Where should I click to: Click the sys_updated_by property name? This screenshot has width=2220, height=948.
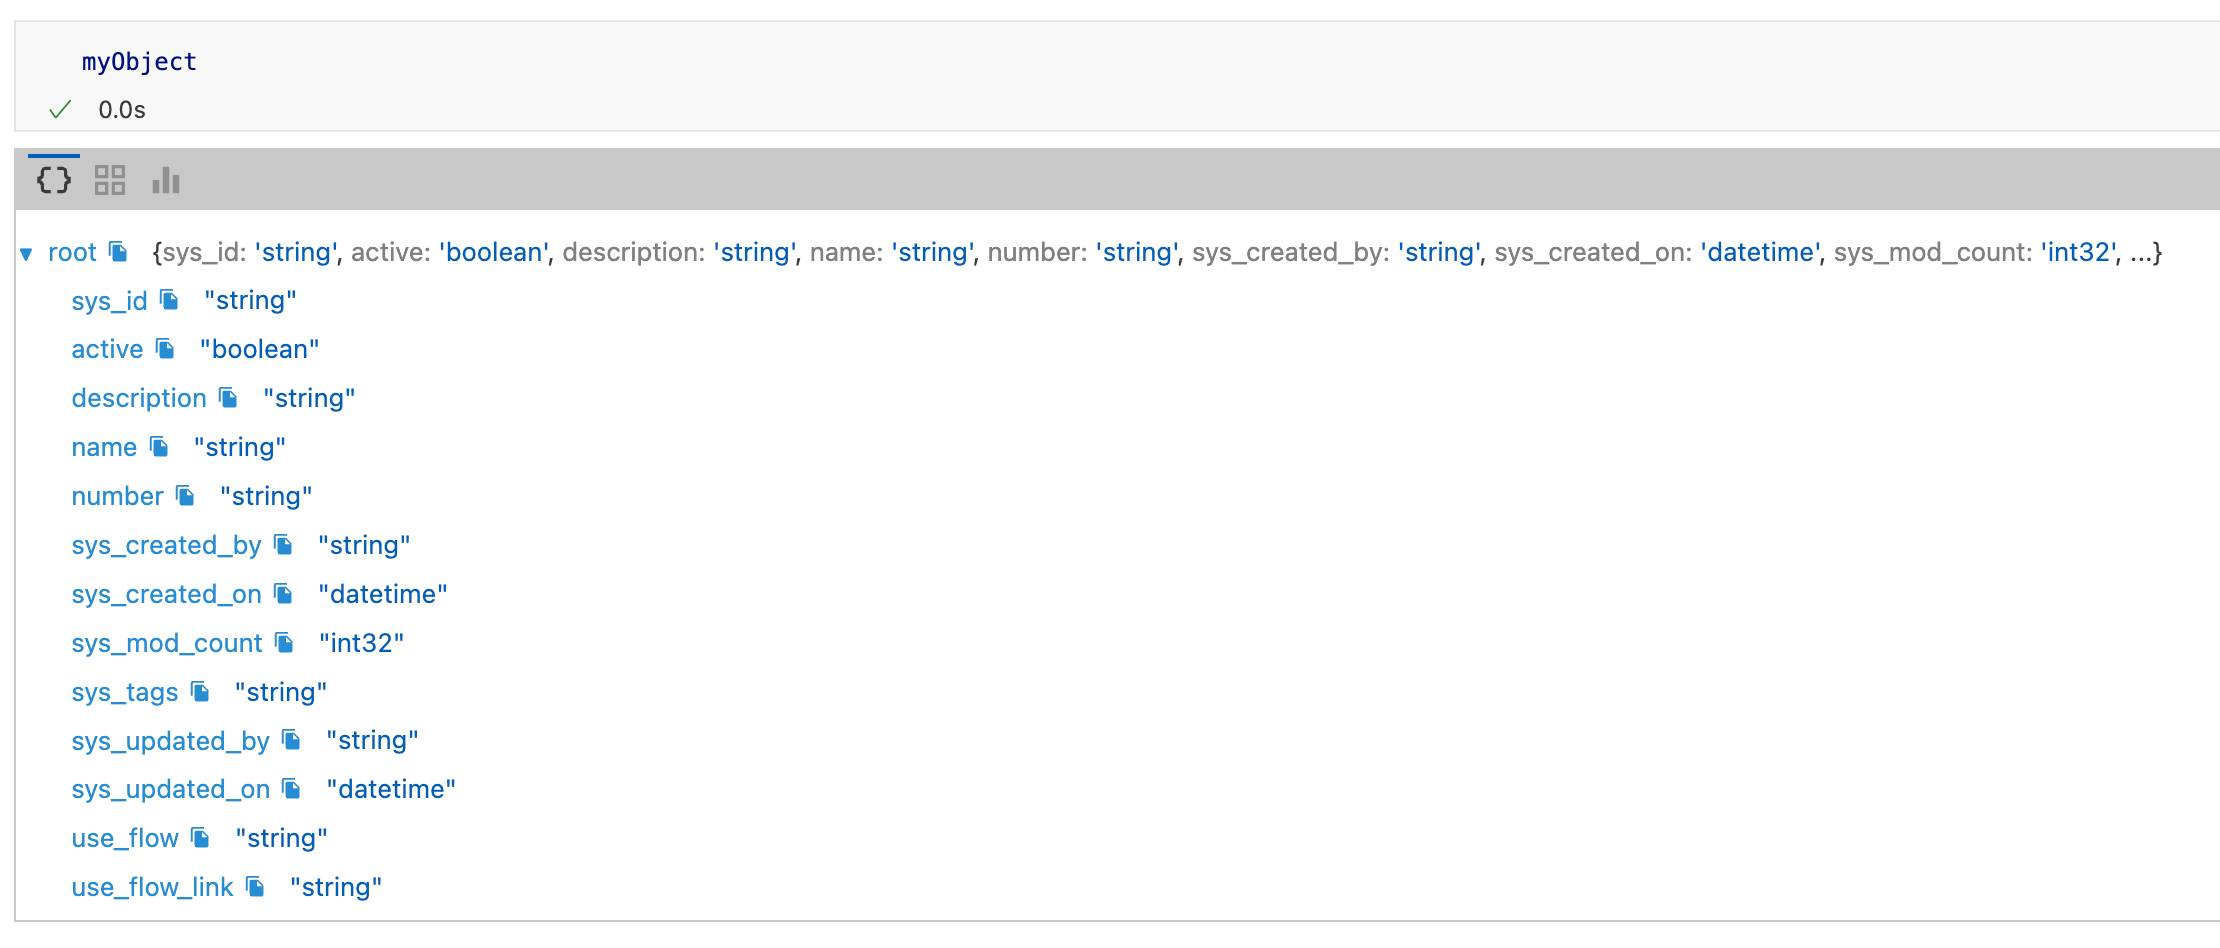click(170, 741)
